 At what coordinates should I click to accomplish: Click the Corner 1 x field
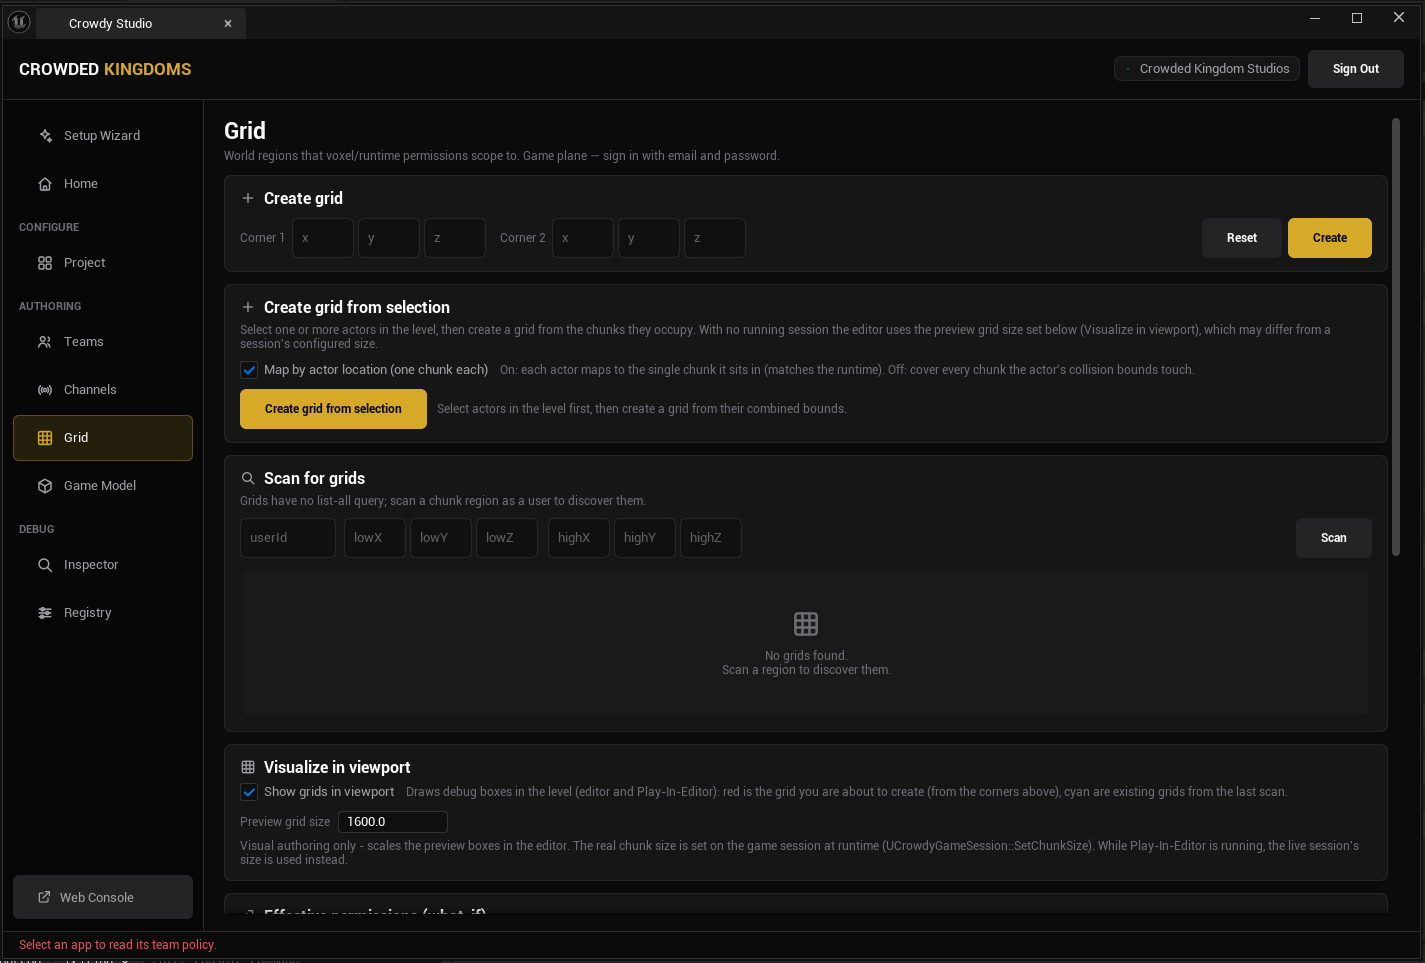point(323,238)
